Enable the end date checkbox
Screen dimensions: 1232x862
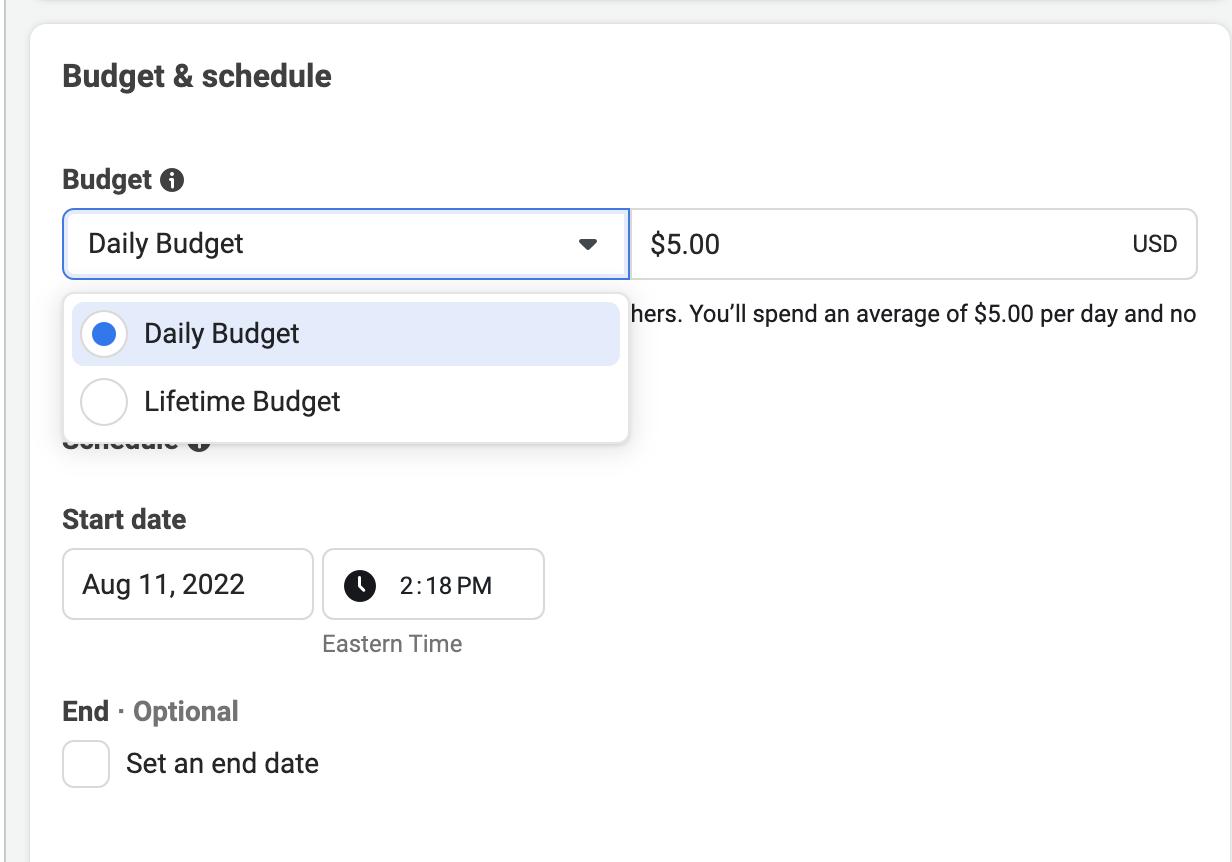coord(86,764)
